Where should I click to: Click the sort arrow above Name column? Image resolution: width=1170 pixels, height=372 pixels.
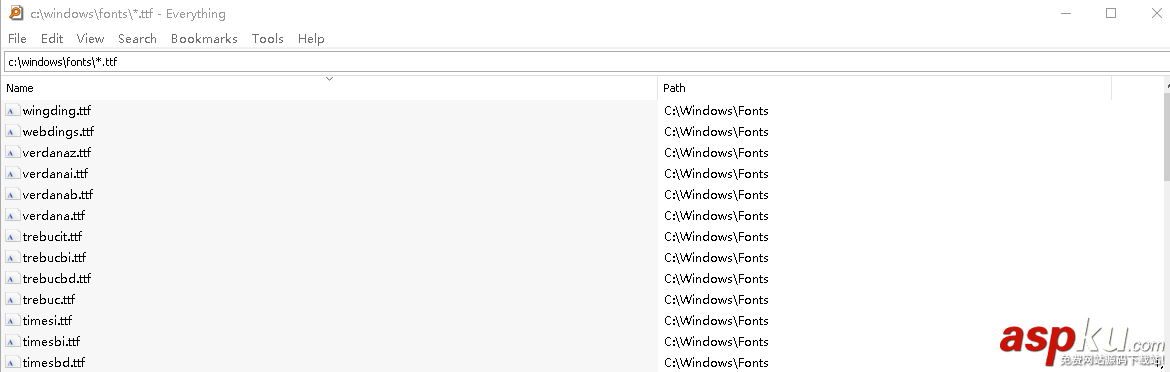pos(329,78)
